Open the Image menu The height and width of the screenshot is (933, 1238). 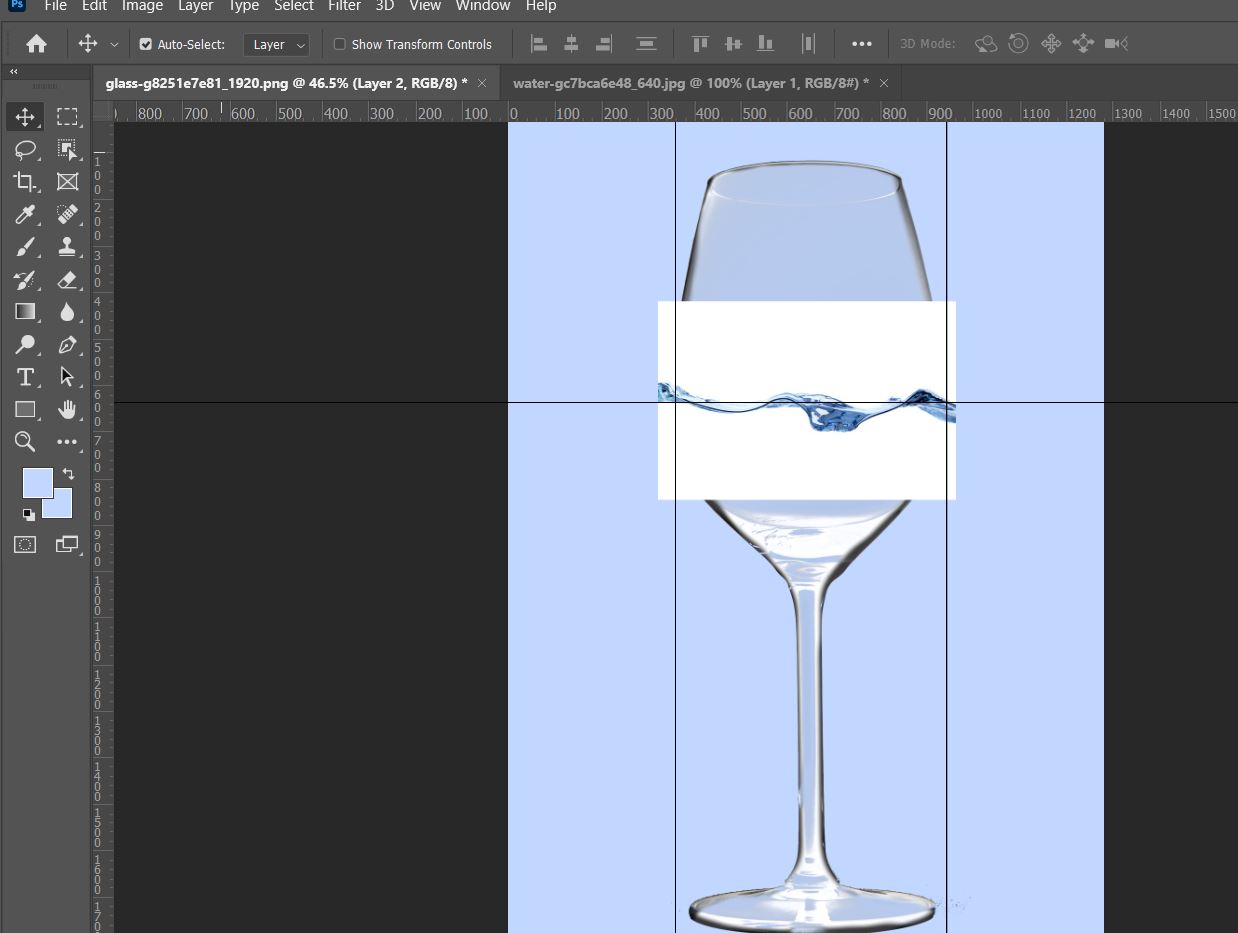point(142,6)
